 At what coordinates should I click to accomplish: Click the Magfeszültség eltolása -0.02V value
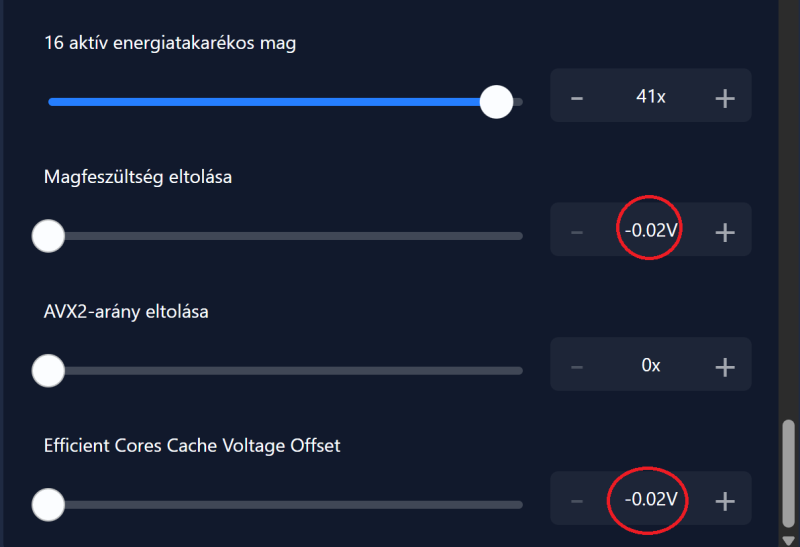[651, 231]
